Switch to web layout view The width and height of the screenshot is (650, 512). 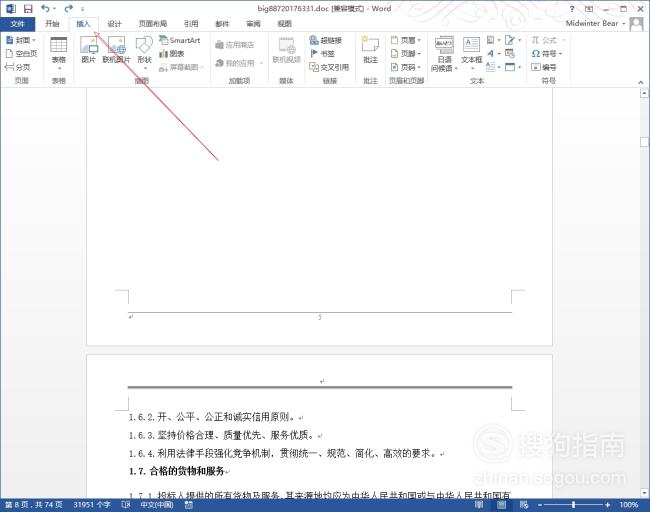524,505
